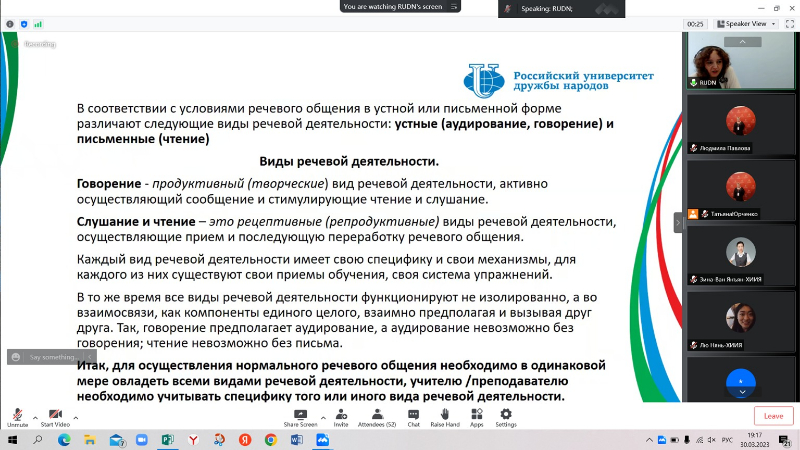Open the Chat panel
This screenshot has width=800, height=450.
click(413, 415)
